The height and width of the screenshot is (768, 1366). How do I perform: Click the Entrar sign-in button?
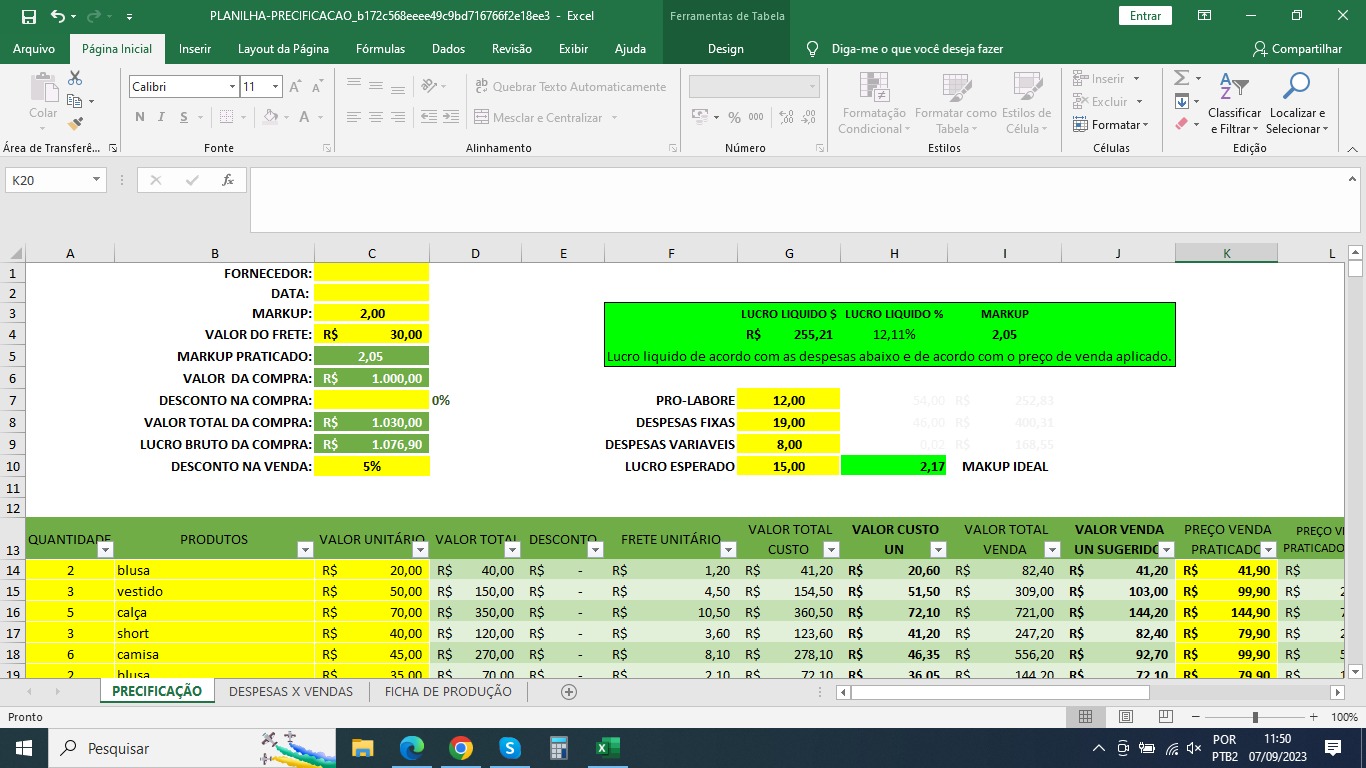pos(1145,16)
